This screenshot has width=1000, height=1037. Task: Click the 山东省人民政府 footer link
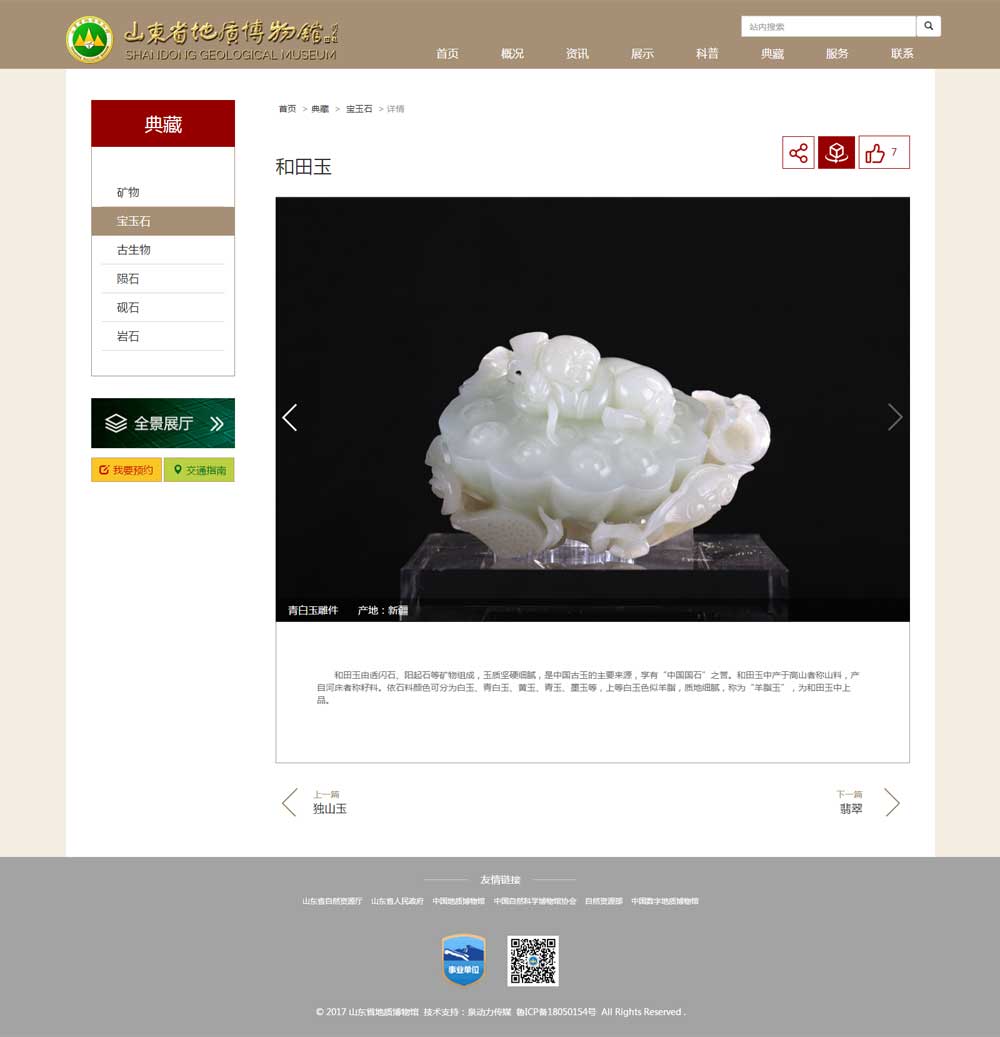pyautogui.click(x=397, y=901)
